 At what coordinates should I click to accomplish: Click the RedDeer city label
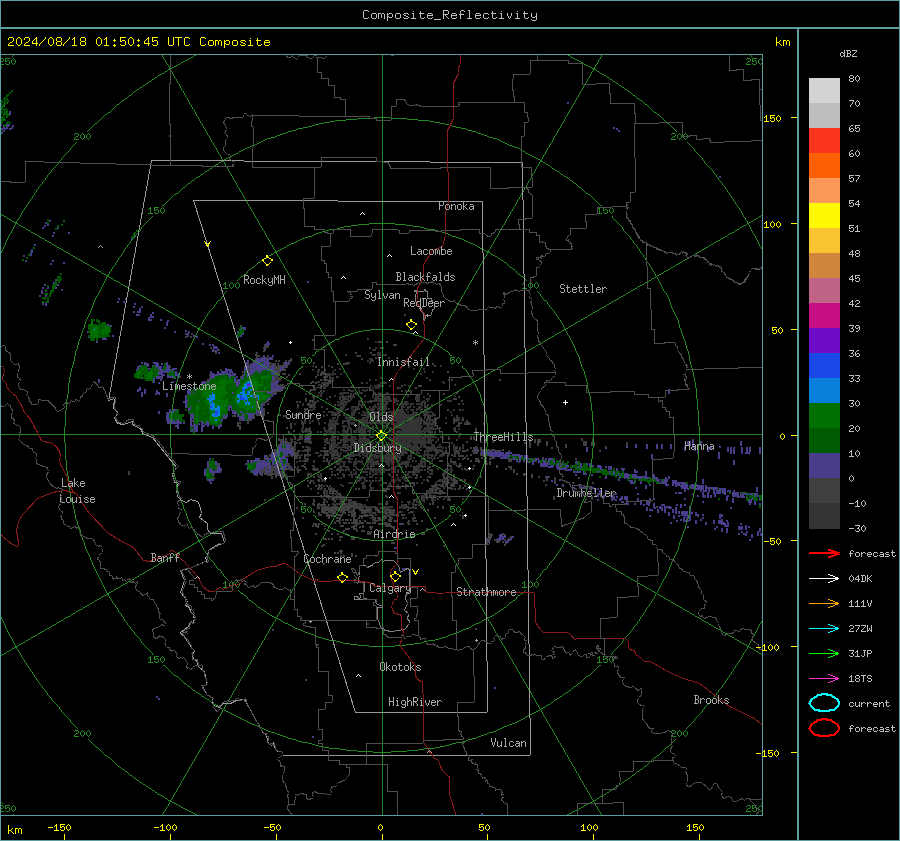click(x=424, y=303)
